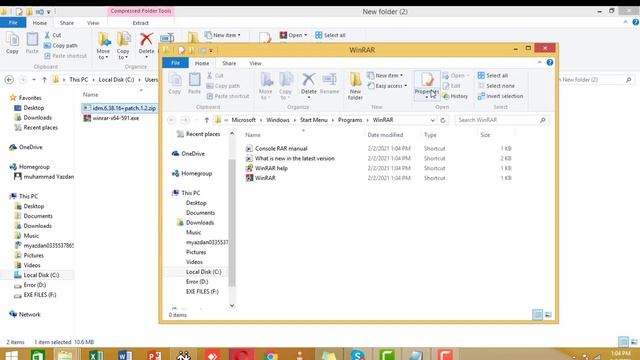Open recent locations dropdown in New folder (2)
Viewport: 640px width, 360px height.
click(33, 80)
